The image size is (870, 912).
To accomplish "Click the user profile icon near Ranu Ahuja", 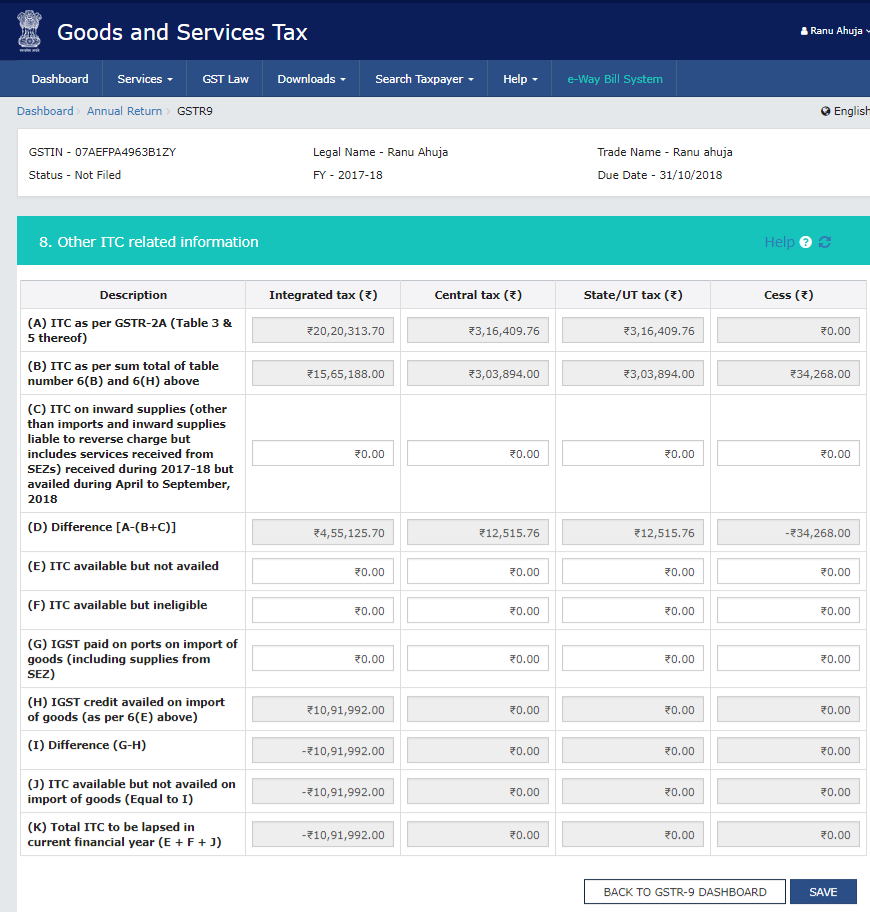I will pyautogui.click(x=804, y=31).
